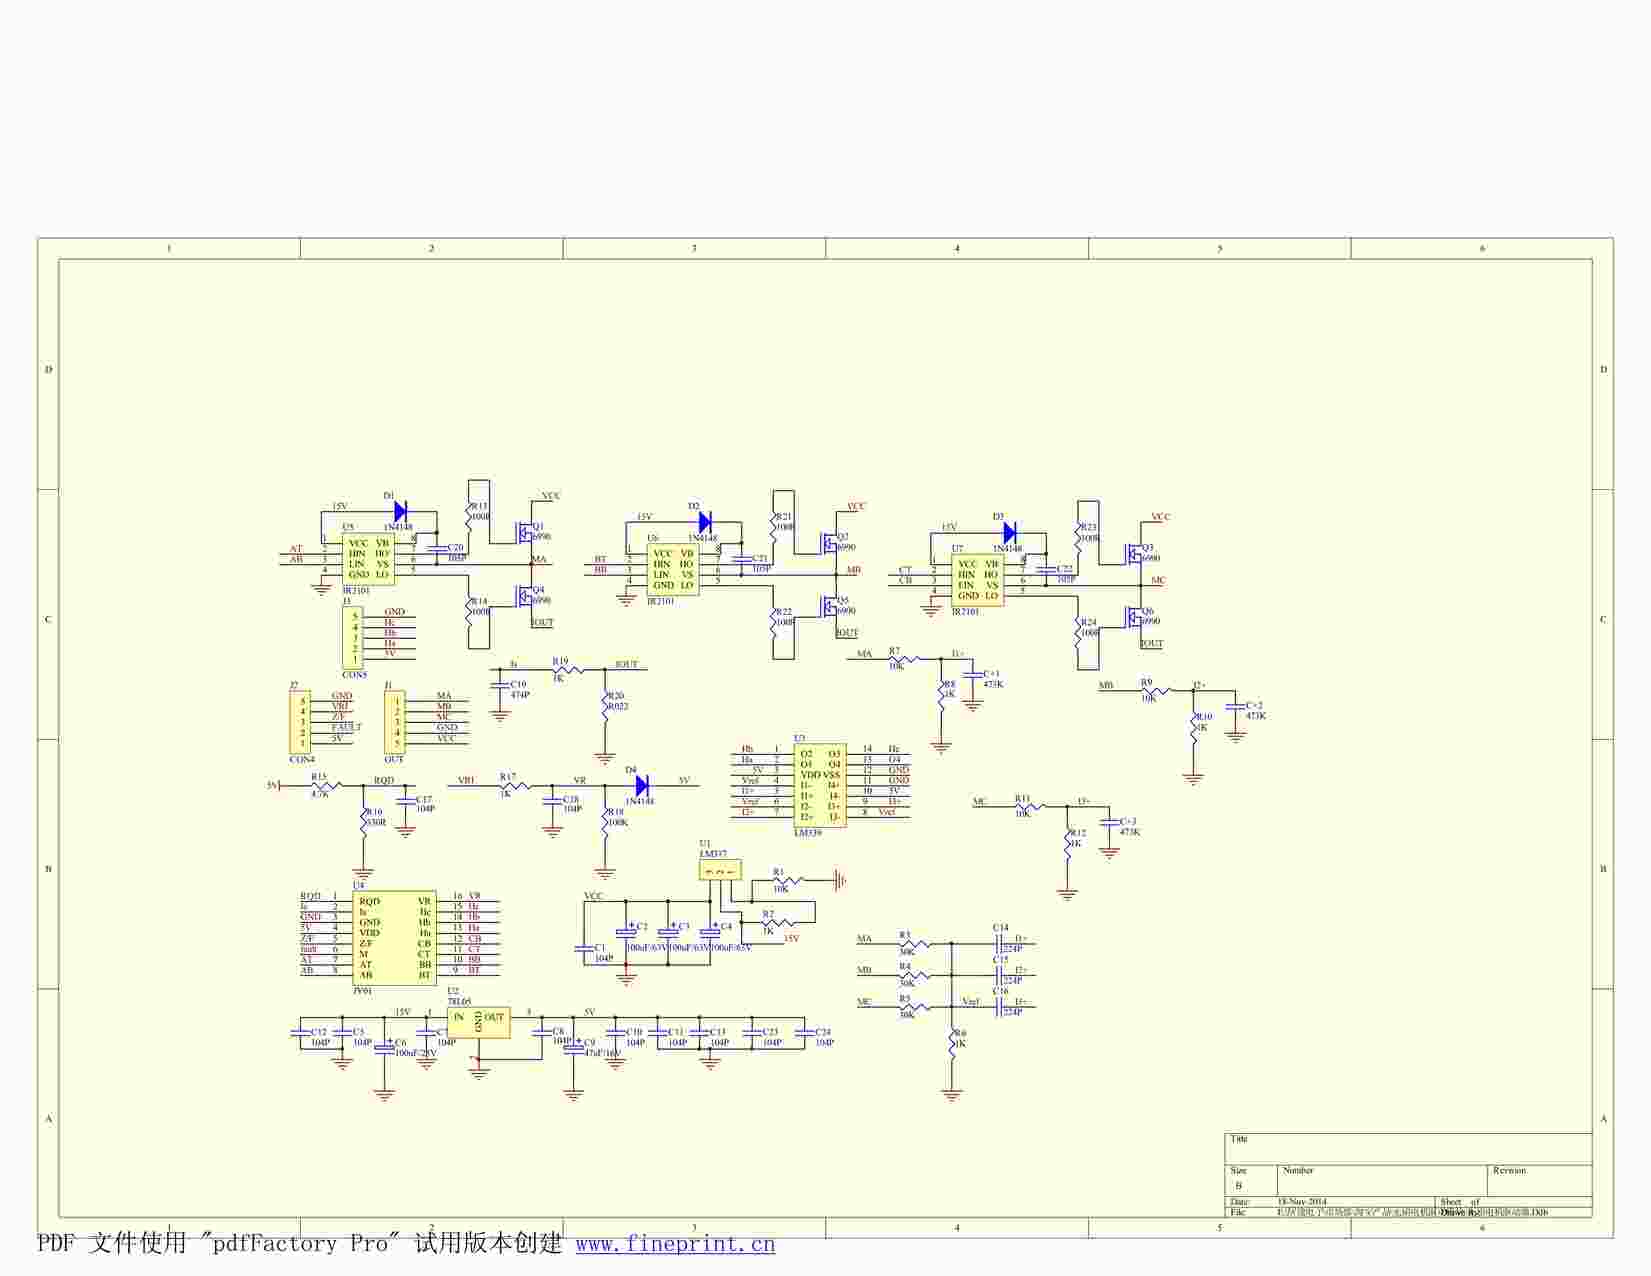Click diode symbol D4 near VR
1651x1276 pixels.
(641, 786)
